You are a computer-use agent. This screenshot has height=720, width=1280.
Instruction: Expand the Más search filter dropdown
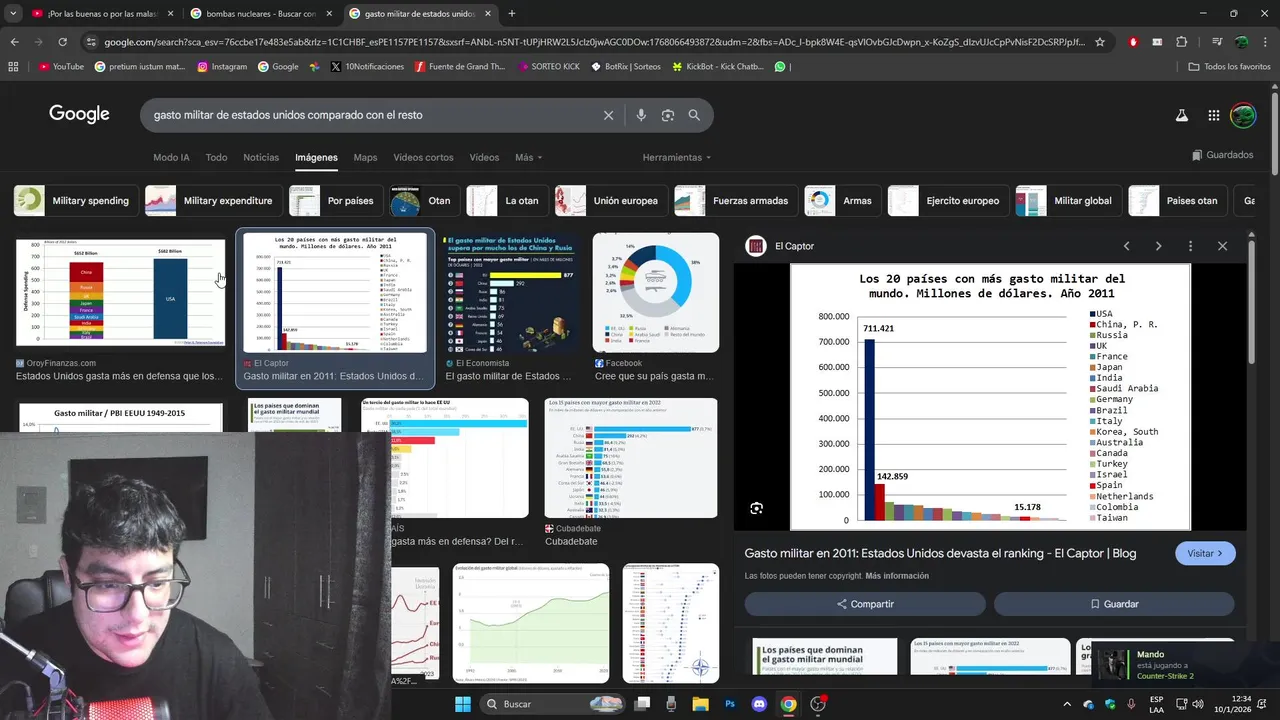tap(528, 158)
